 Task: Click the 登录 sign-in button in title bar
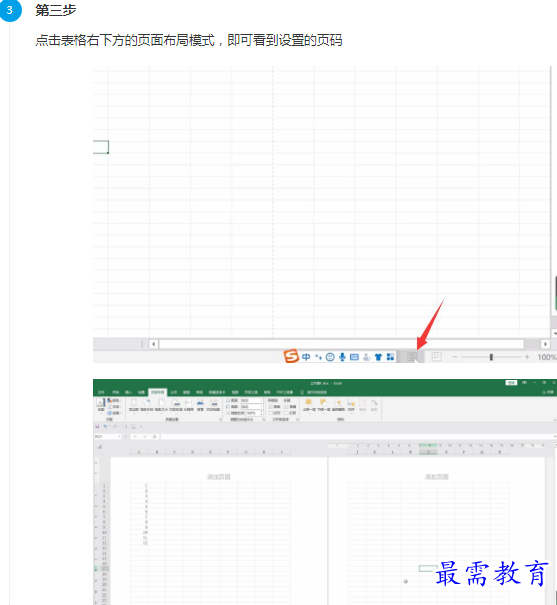[511, 383]
